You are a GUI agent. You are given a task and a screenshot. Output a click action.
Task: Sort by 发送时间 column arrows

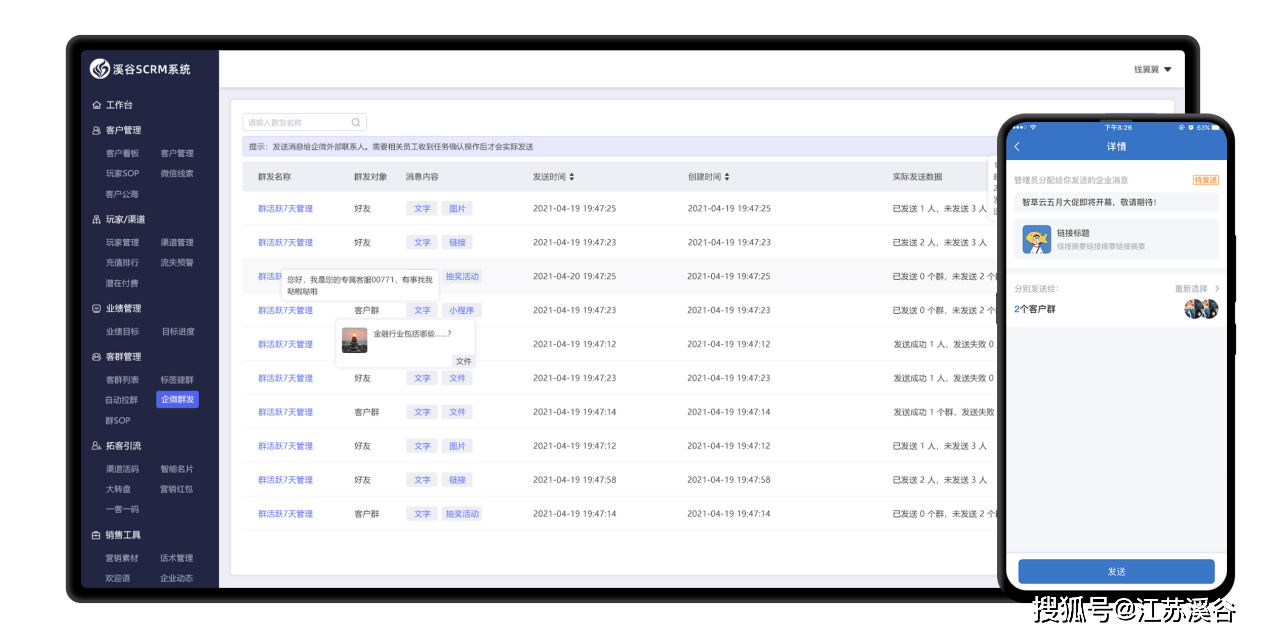point(572,177)
